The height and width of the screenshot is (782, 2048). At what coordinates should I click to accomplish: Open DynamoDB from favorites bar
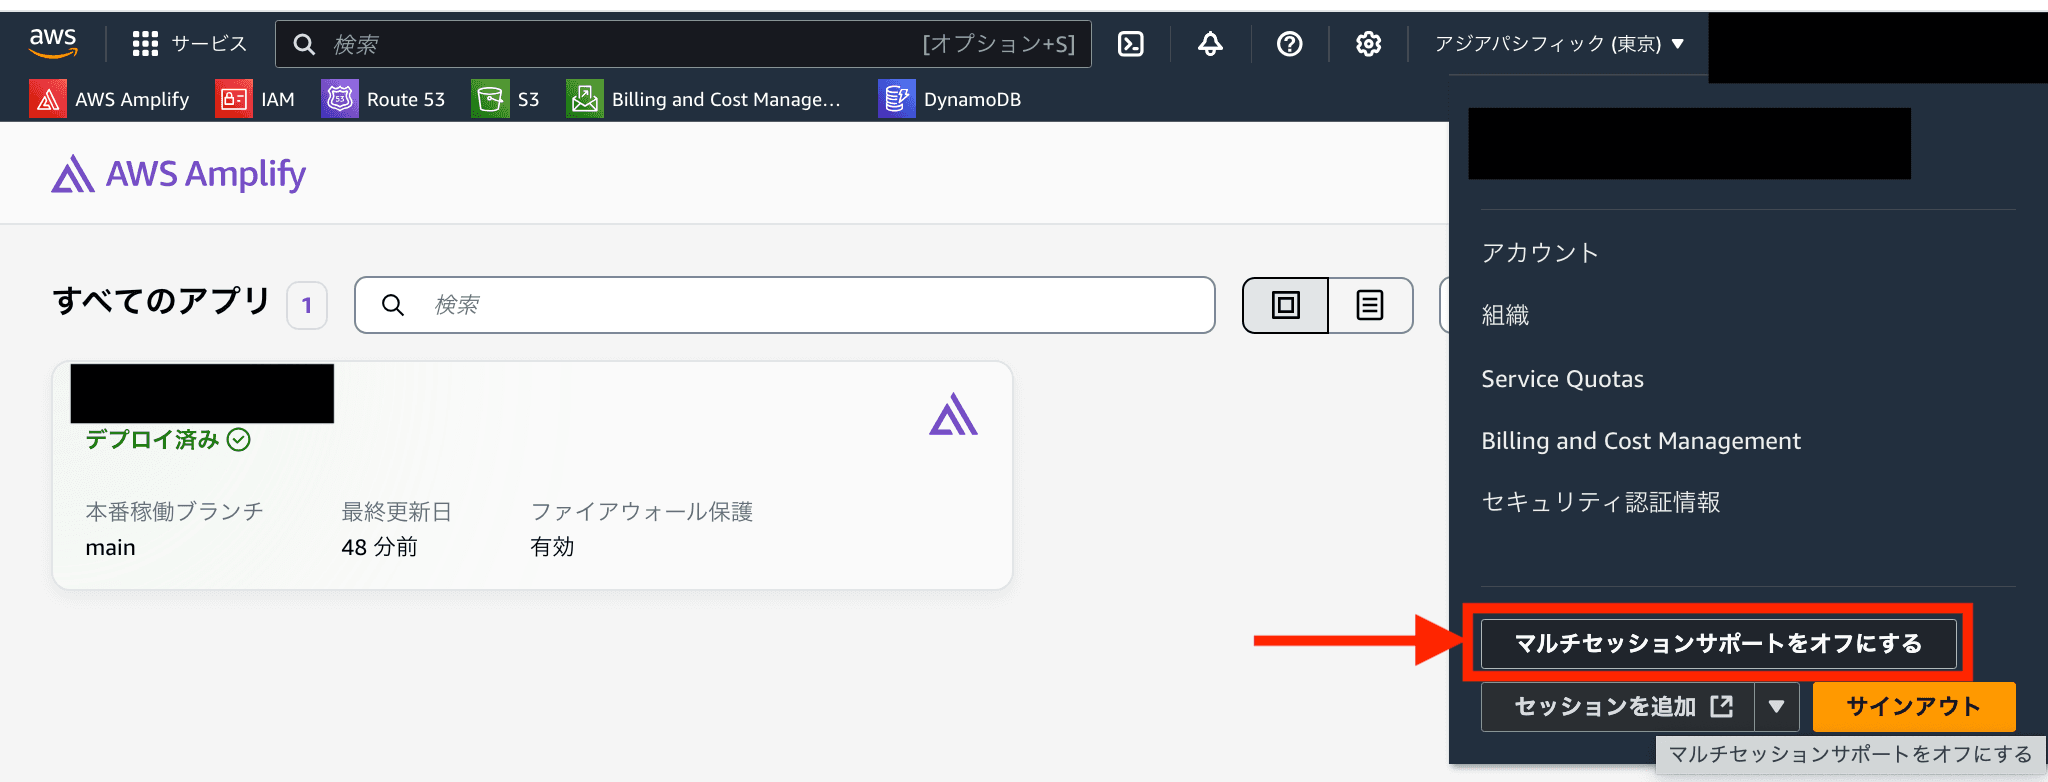coord(950,99)
